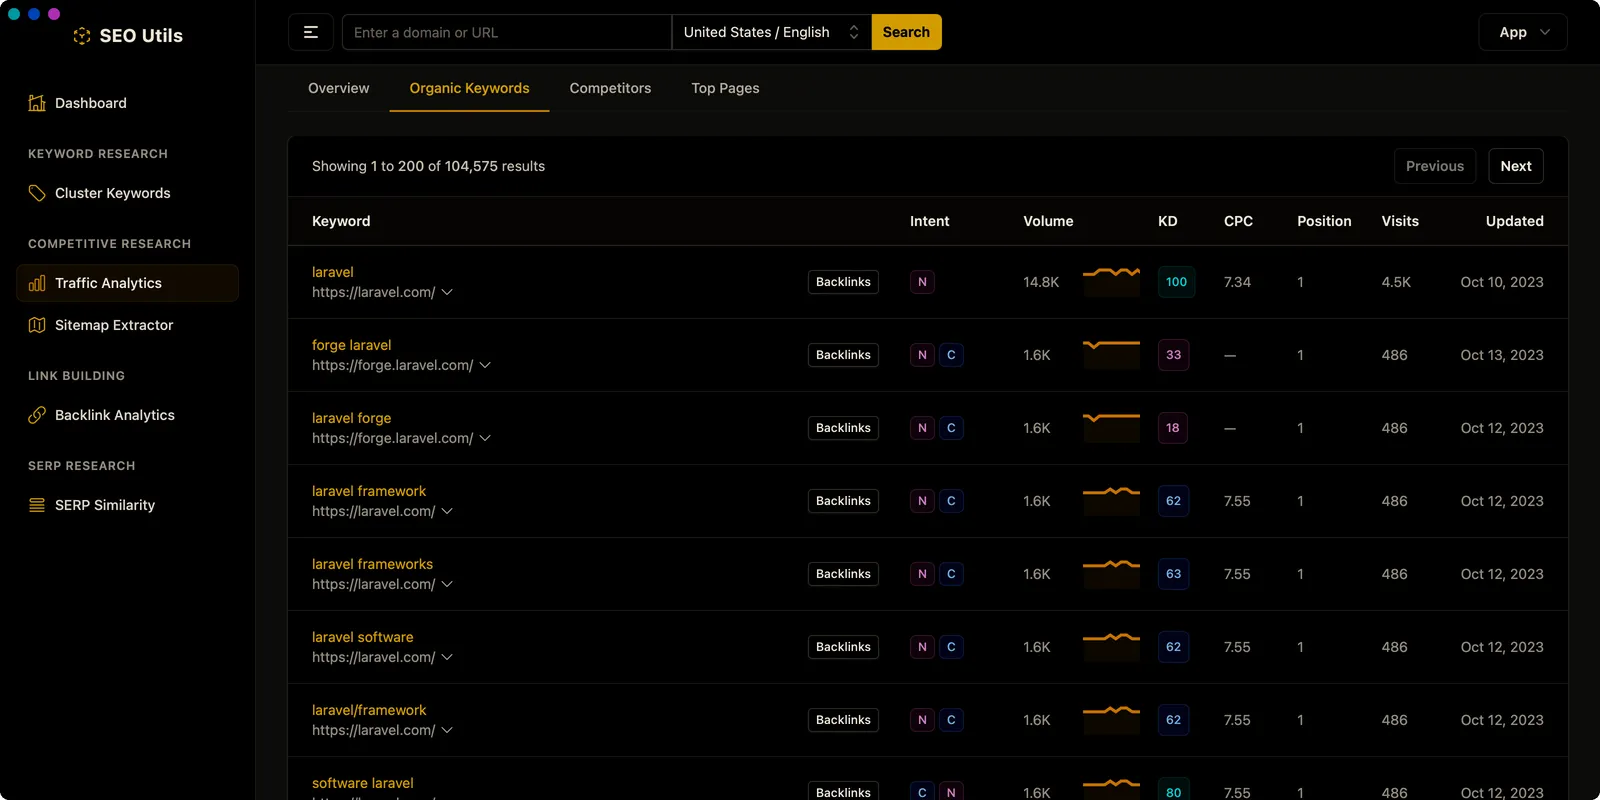Click the N intent badge for laravel/framework
The height and width of the screenshot is (800, 1600).
[x=922, y=720]
